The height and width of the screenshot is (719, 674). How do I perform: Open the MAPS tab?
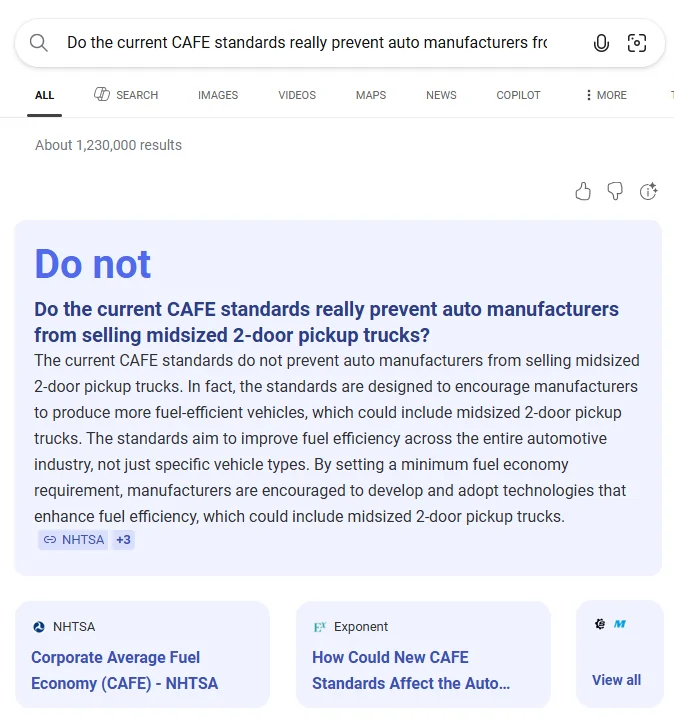pyautogui.click(x=371, y=95)
